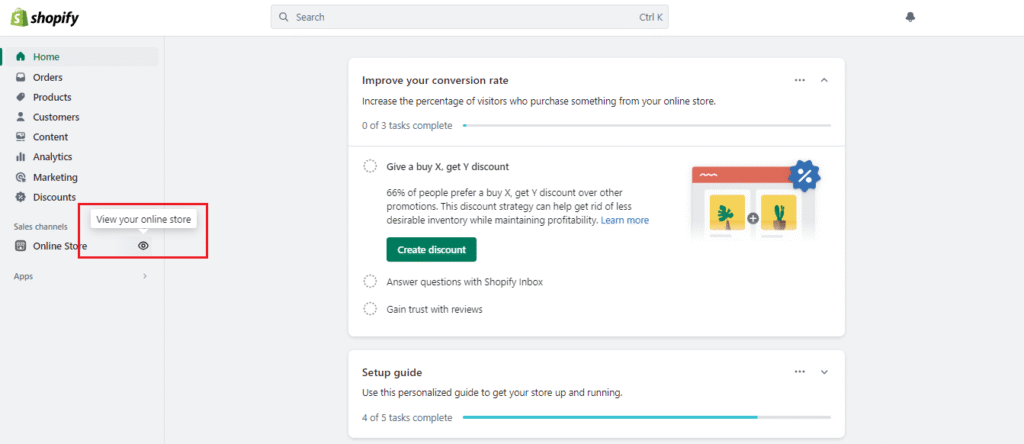
Task: Expand the Apps section in sidebar
Action: tap(144, 276)
